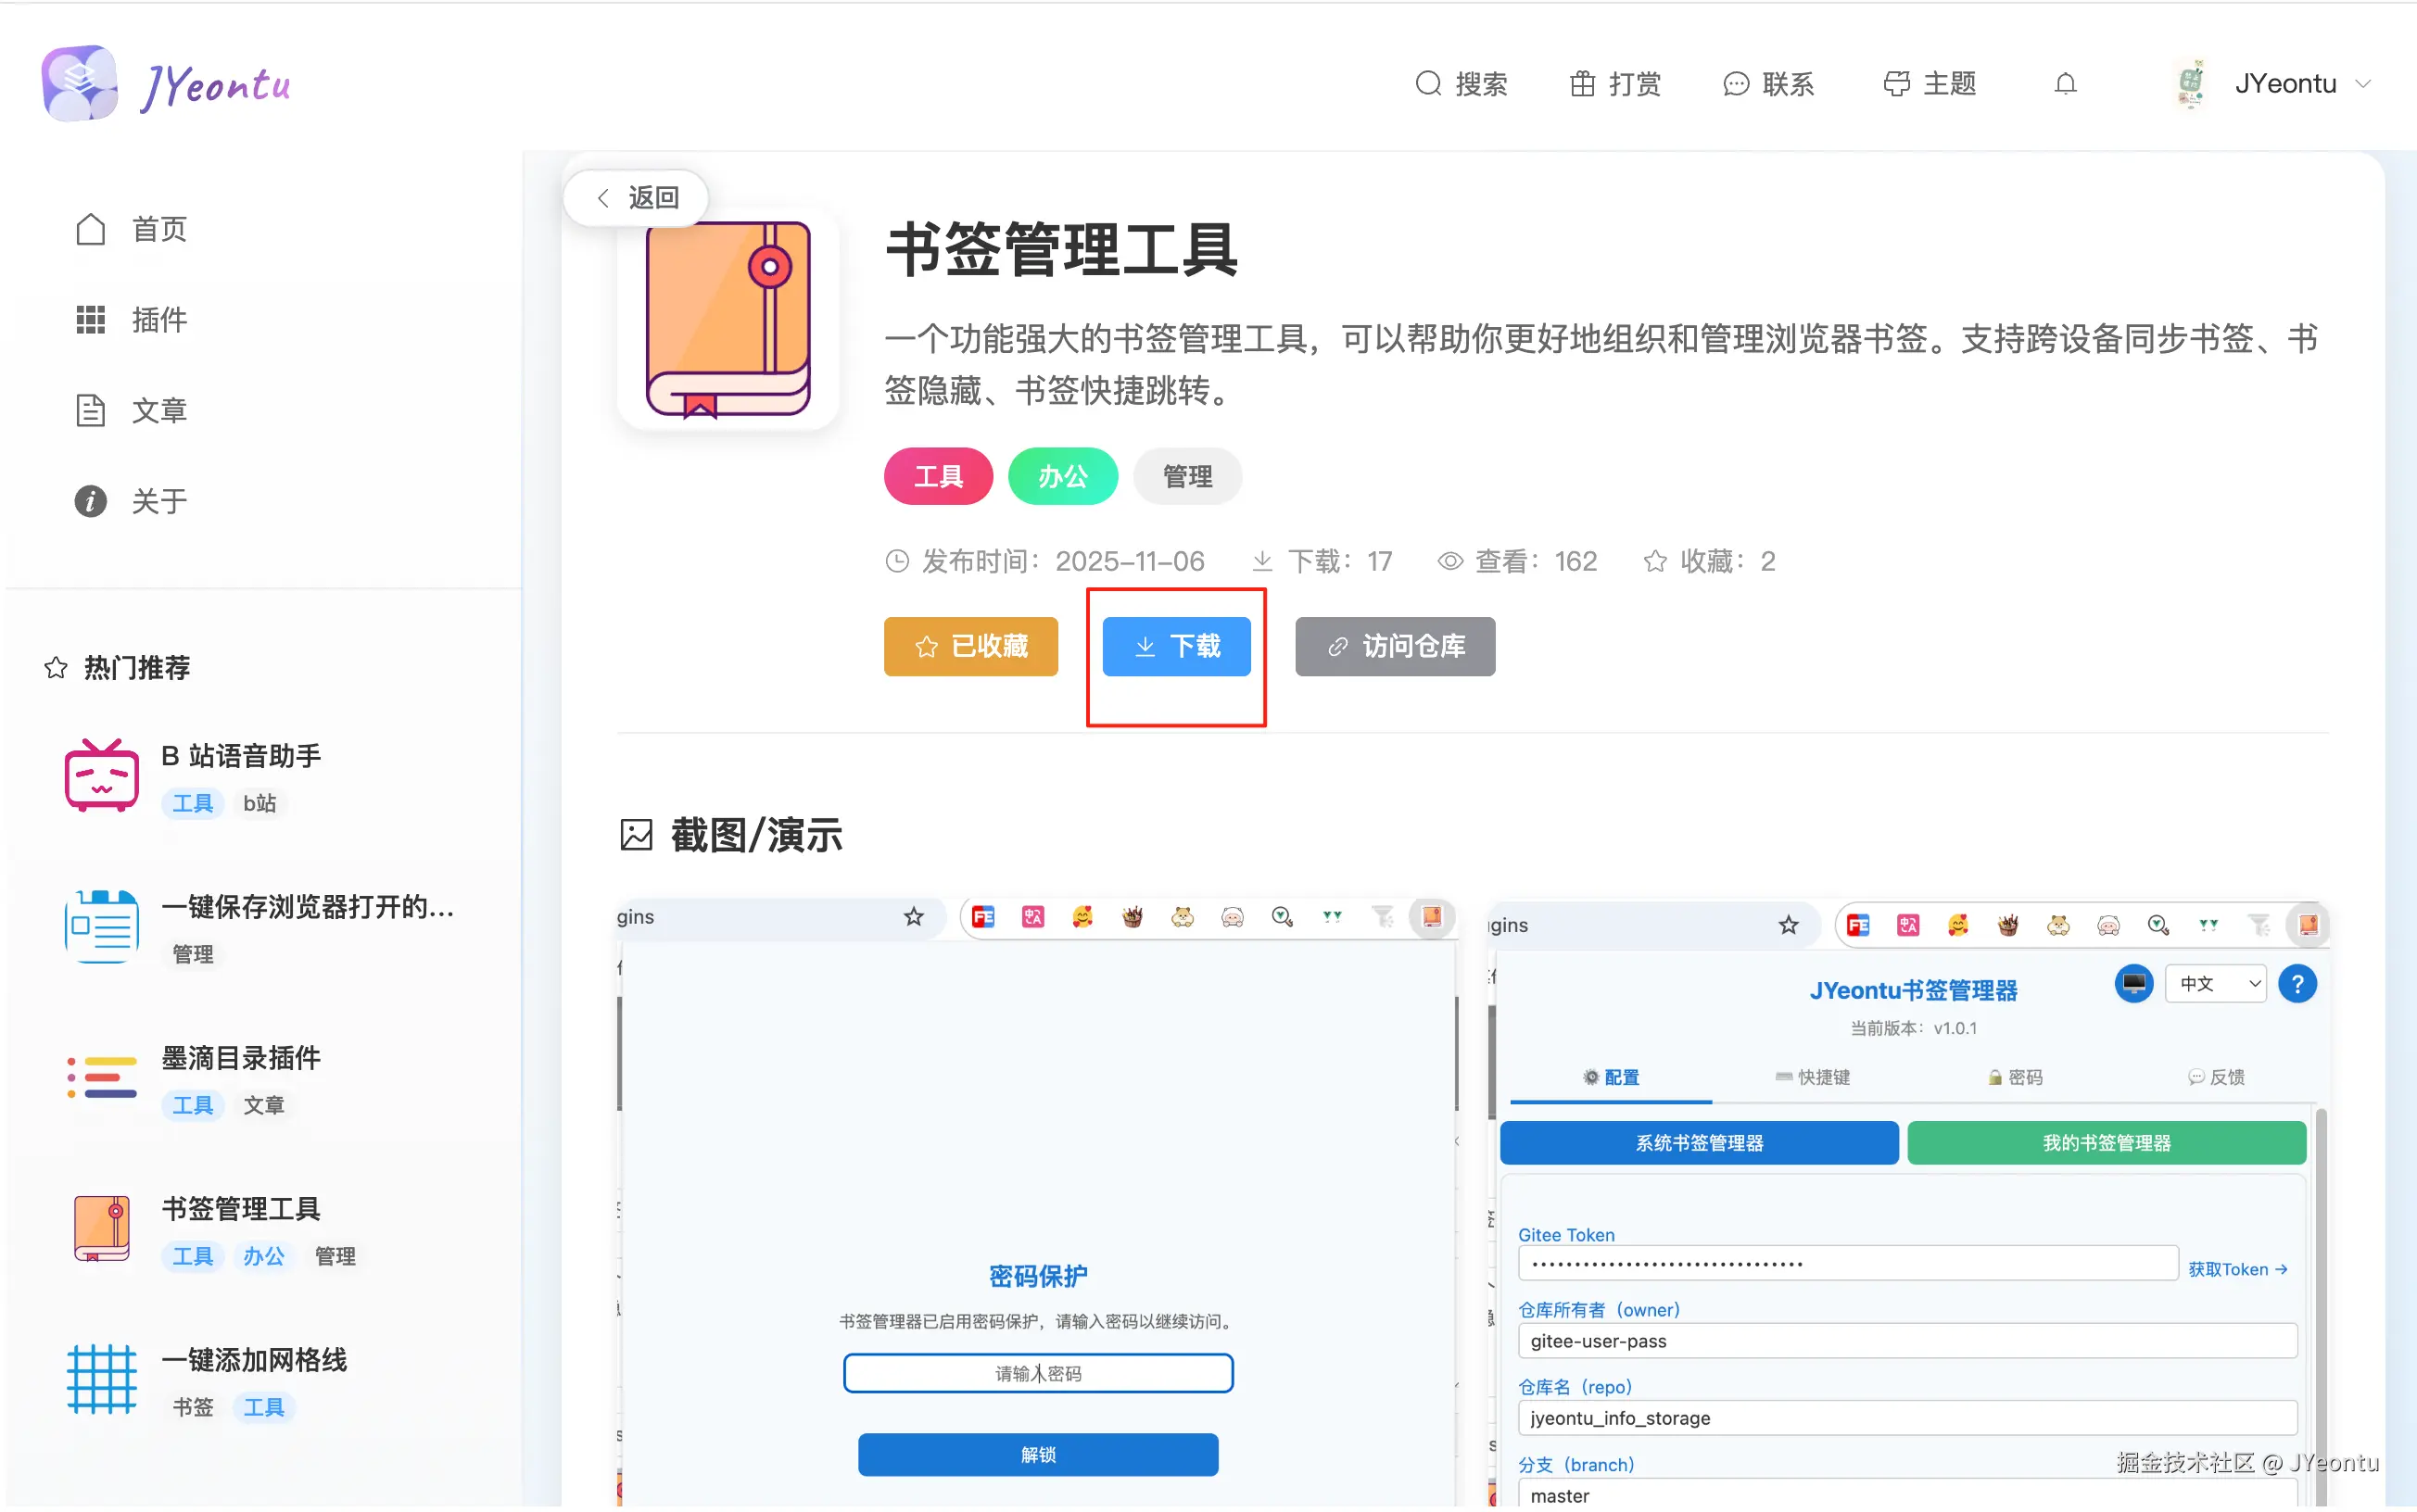Open the B站语音助手 plugin icon
Screen dimensions: 2417x1512
101,776
